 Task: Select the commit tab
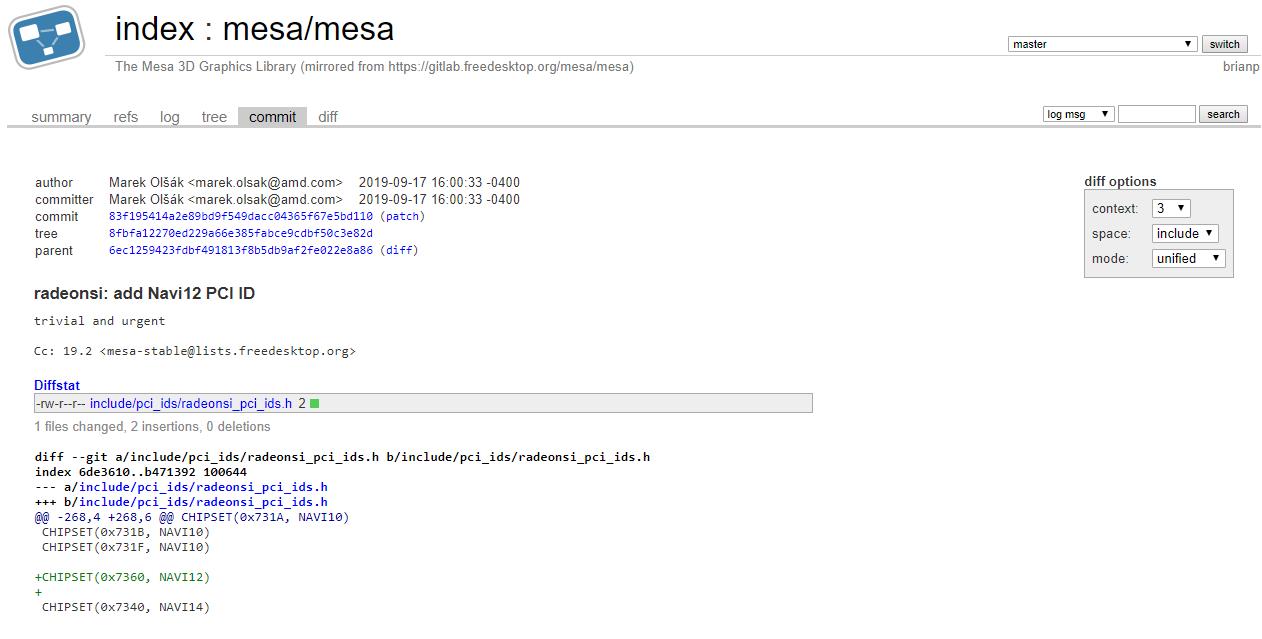coord(273,117)
